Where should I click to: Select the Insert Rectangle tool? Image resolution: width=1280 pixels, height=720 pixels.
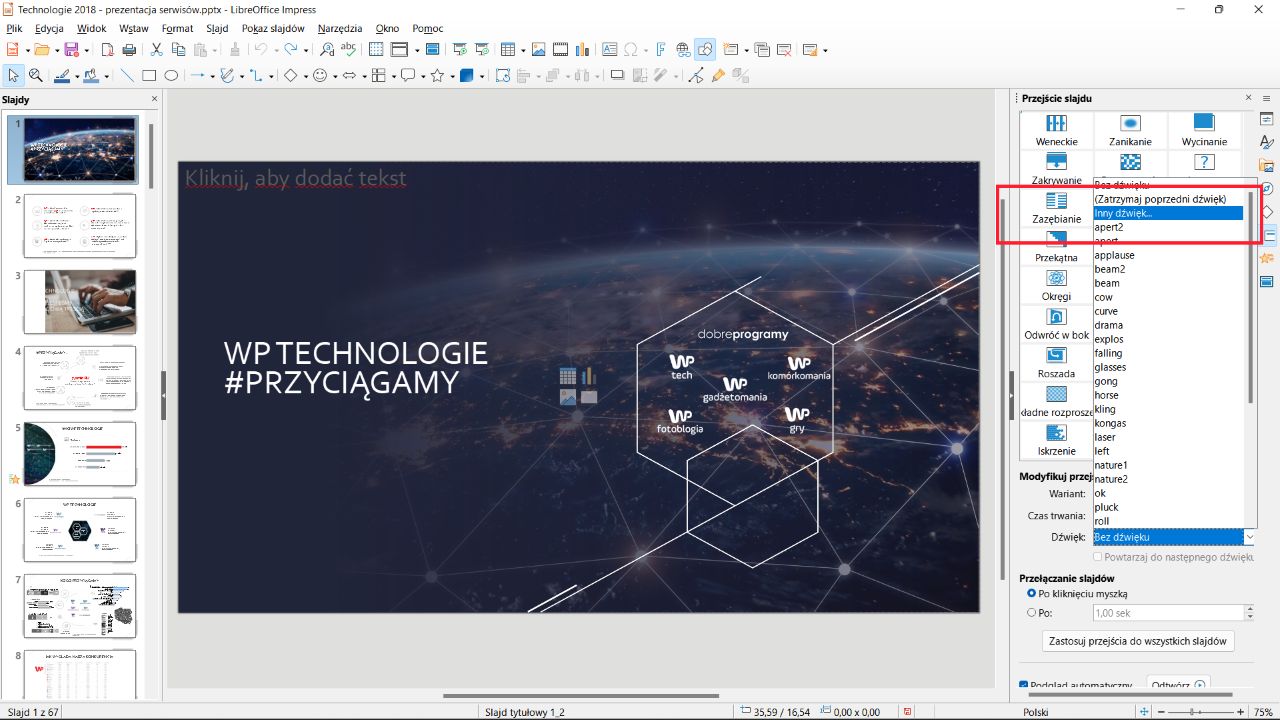click(x=147, y=75)
